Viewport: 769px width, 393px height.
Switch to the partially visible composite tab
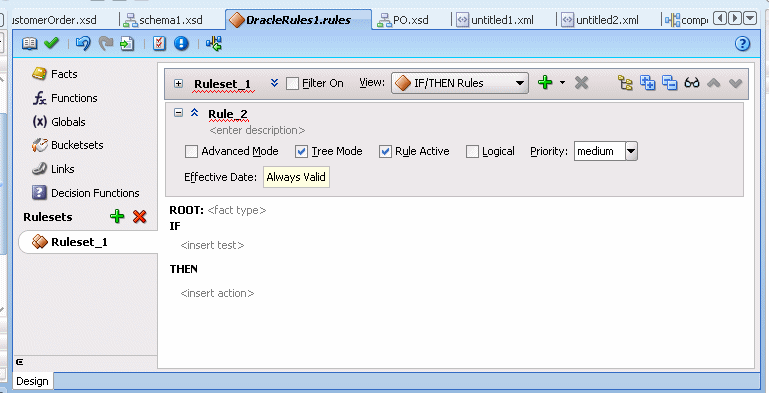(687, 20)
